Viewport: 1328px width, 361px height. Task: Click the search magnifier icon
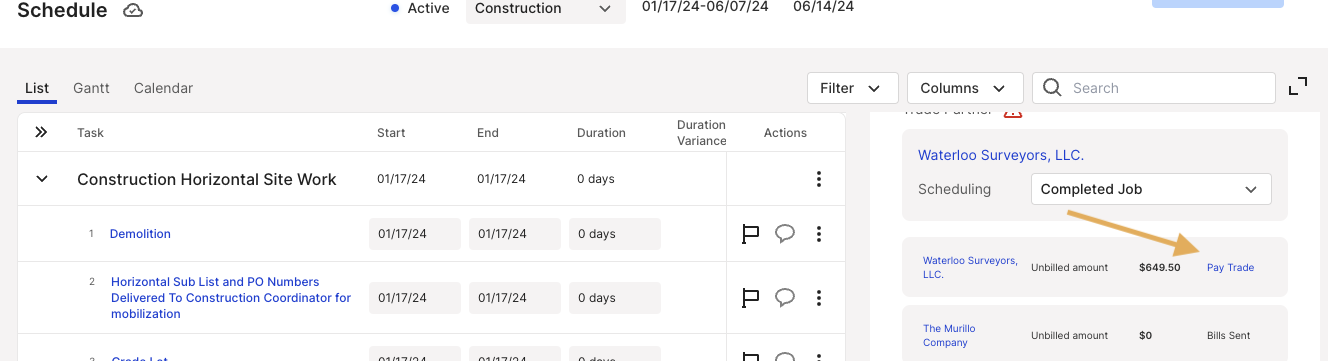(1052, 88)
